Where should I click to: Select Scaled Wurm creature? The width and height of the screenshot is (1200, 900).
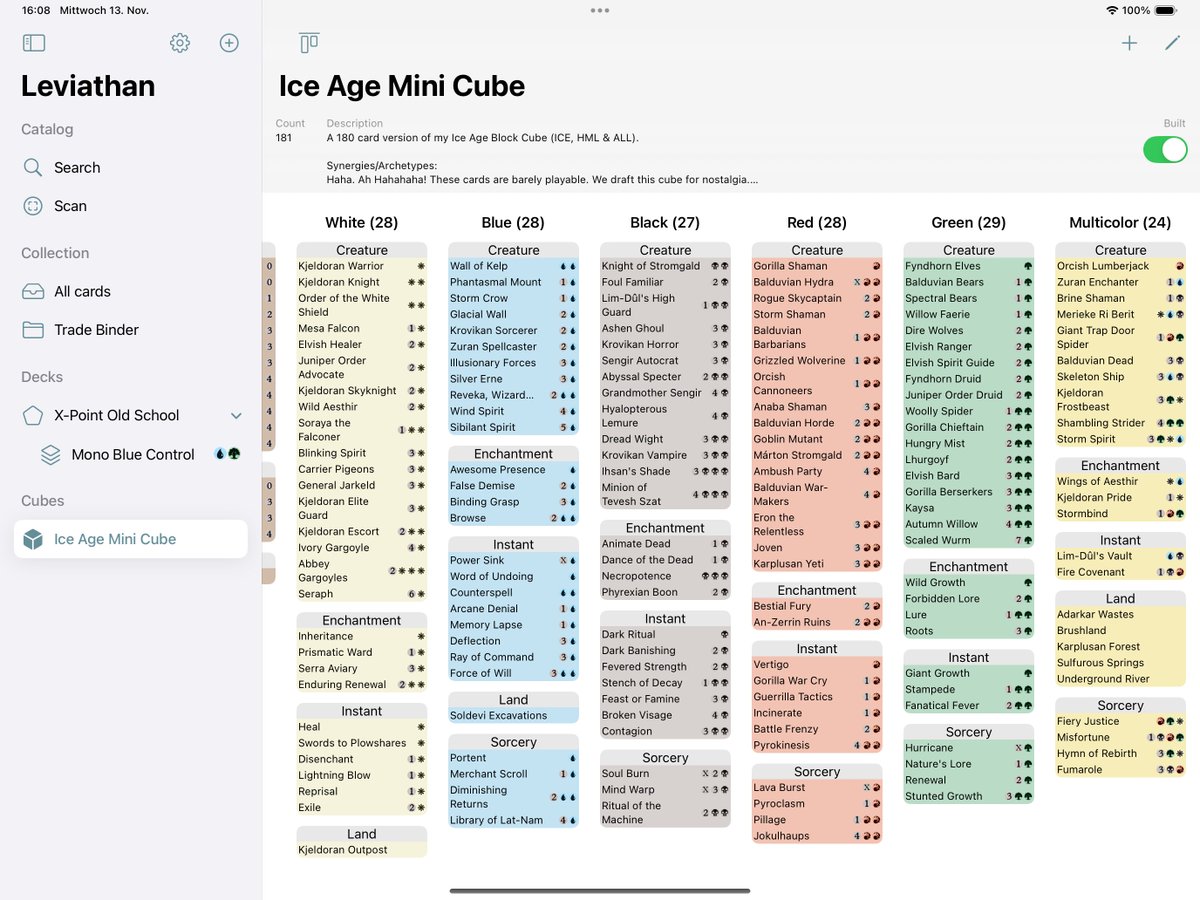pyautogui.click(x=968, y=540)
